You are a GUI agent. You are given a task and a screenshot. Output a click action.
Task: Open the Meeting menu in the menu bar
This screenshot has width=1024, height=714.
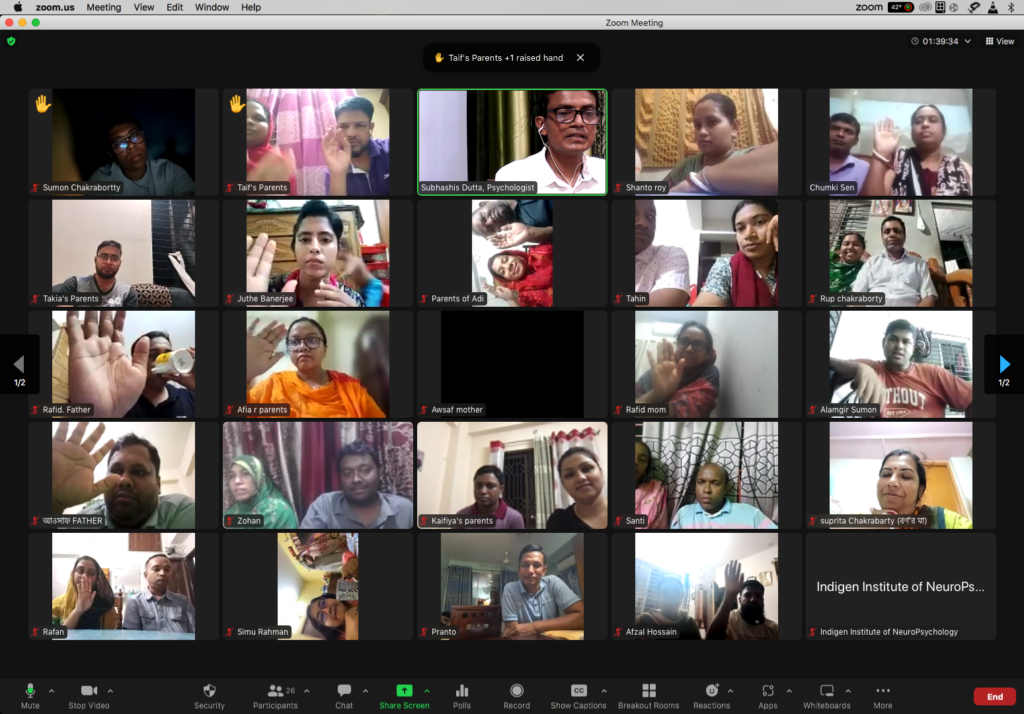pos(103,7)
